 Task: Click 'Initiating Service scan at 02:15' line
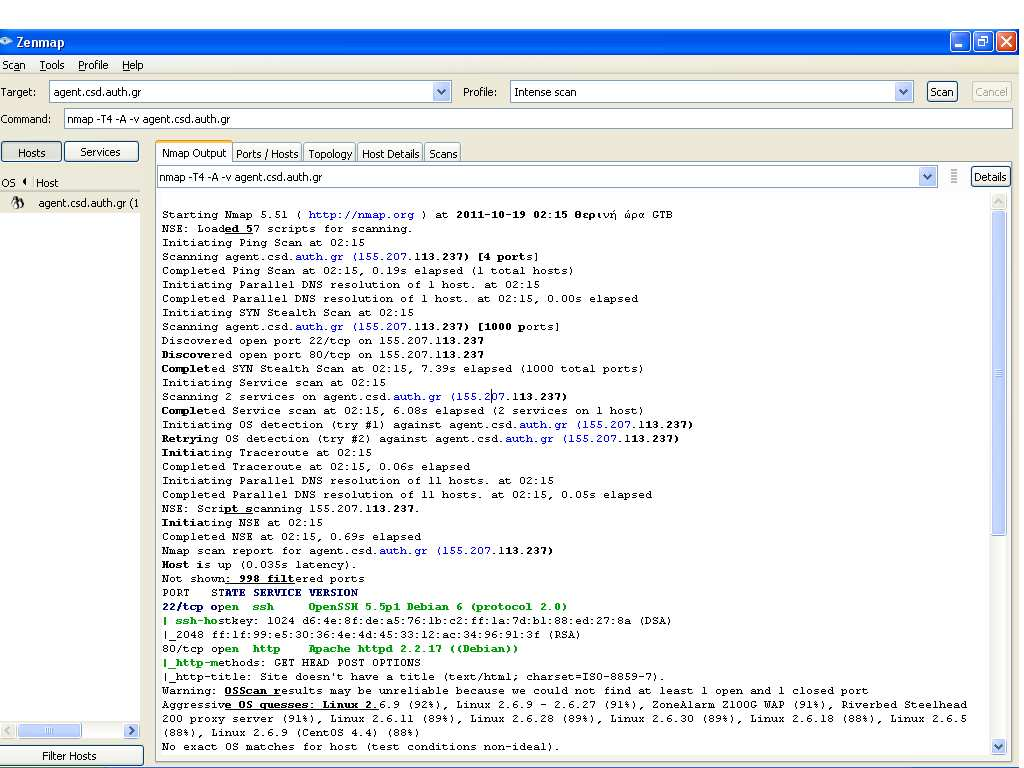pyautogui.click(x=274, y=383)
